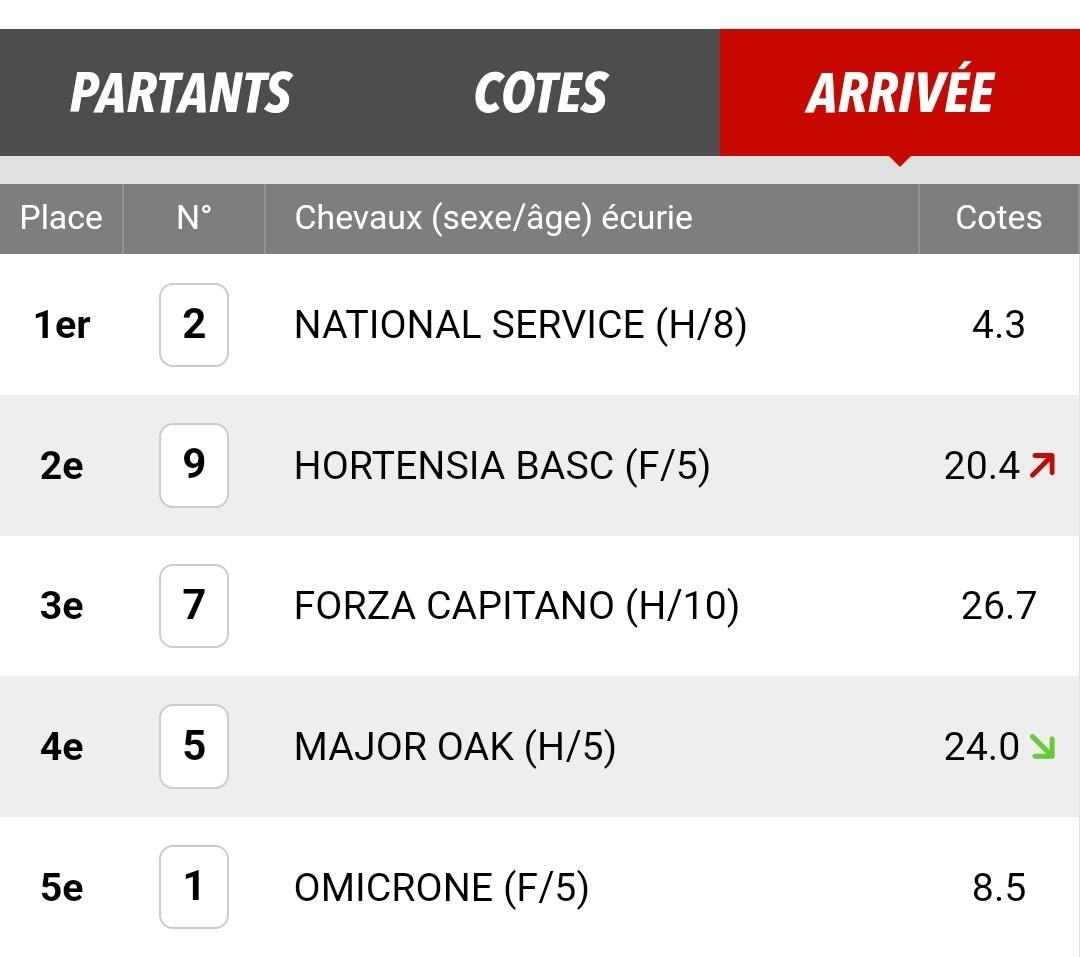Click the number 9 badge for Hortensia Basc
The image size is (1080, 957).
click(x=194, y=465)
